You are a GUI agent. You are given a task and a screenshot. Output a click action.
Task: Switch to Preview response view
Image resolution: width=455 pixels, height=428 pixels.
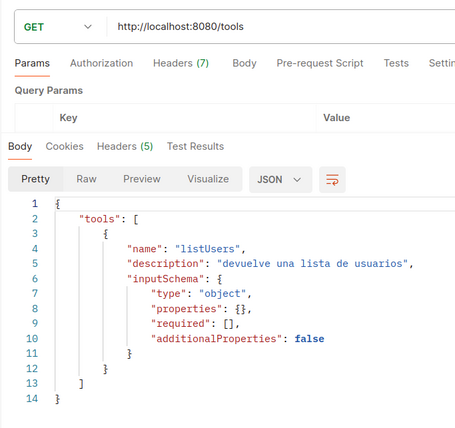click(142, 179)
